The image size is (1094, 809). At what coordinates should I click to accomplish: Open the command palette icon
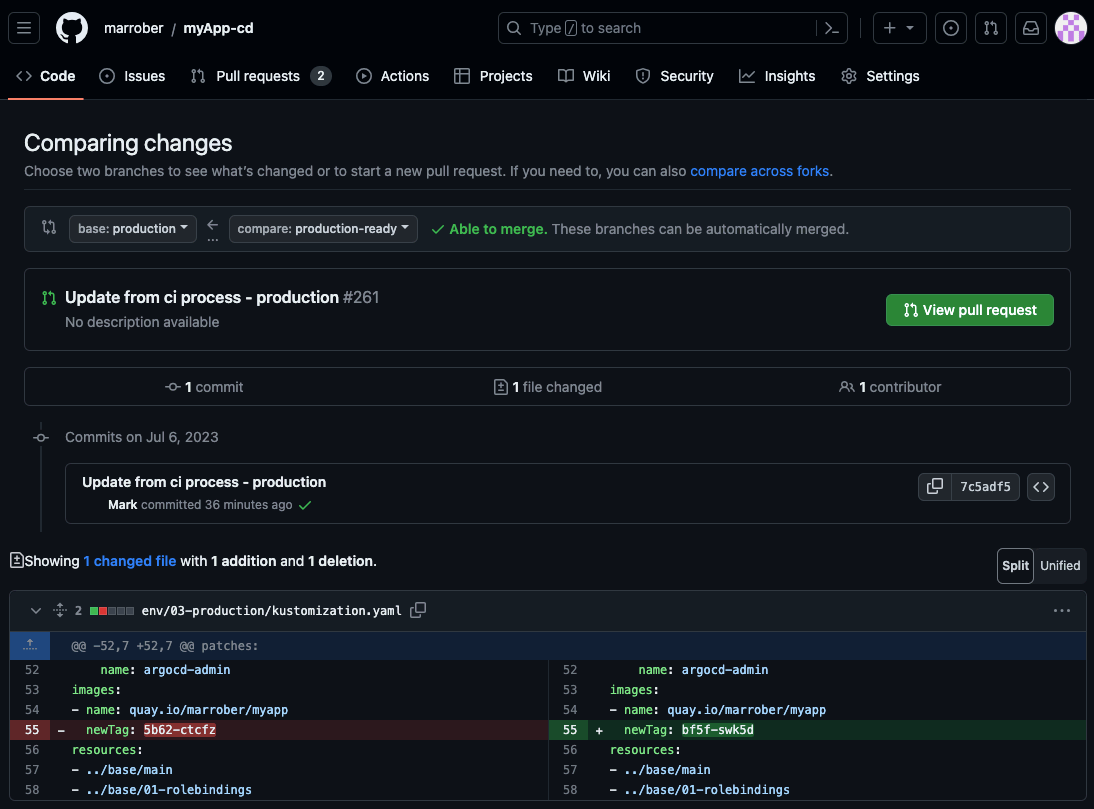click(x=831, y=28)
